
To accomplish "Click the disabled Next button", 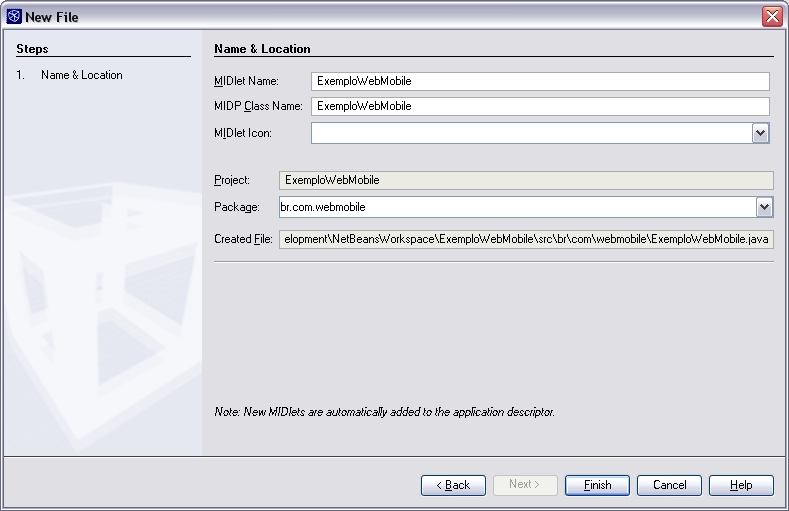I will [x=525, y=485].
